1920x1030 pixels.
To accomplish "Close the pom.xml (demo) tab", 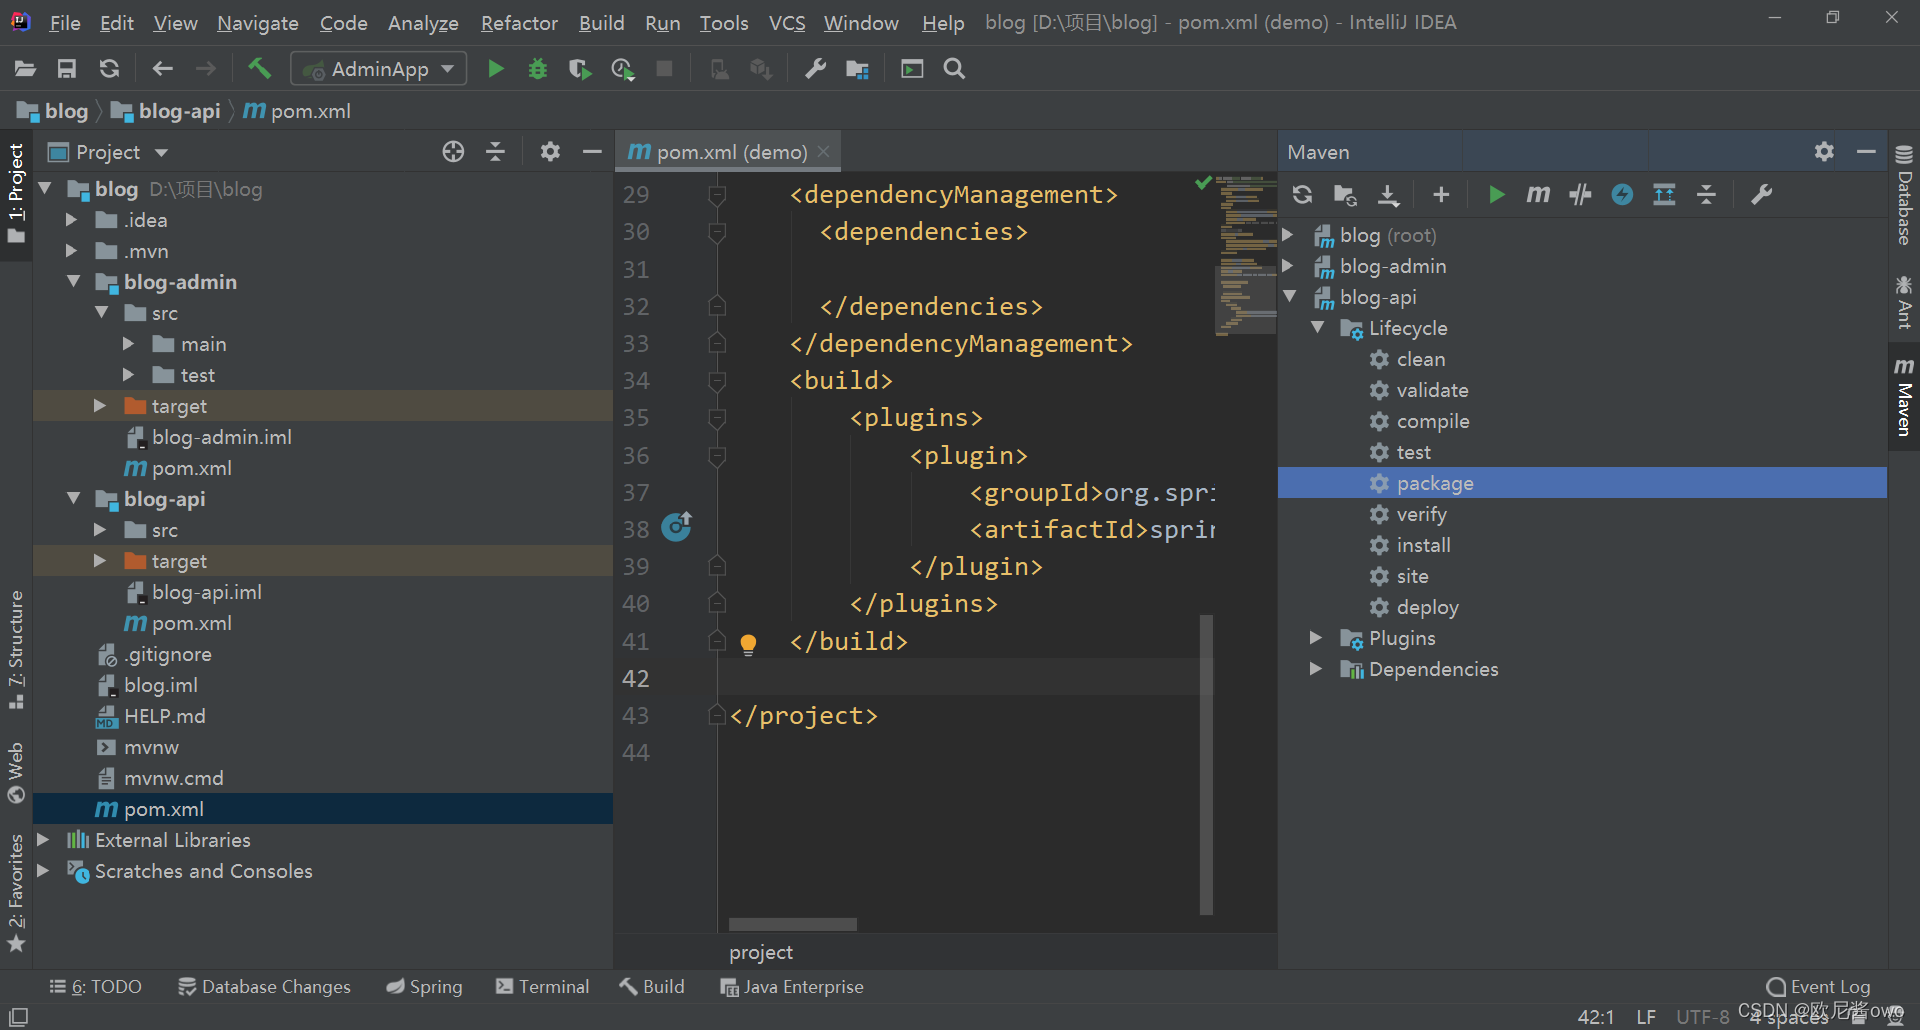I will (x=824, y=151).
